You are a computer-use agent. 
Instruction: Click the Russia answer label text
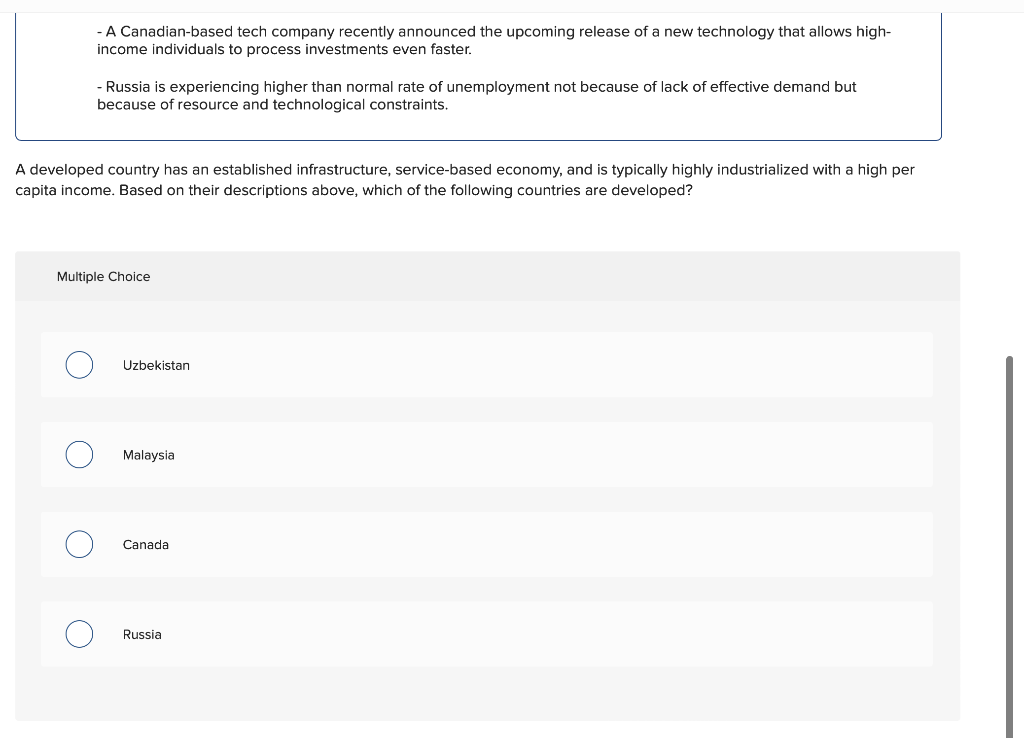tap(142, 635)
